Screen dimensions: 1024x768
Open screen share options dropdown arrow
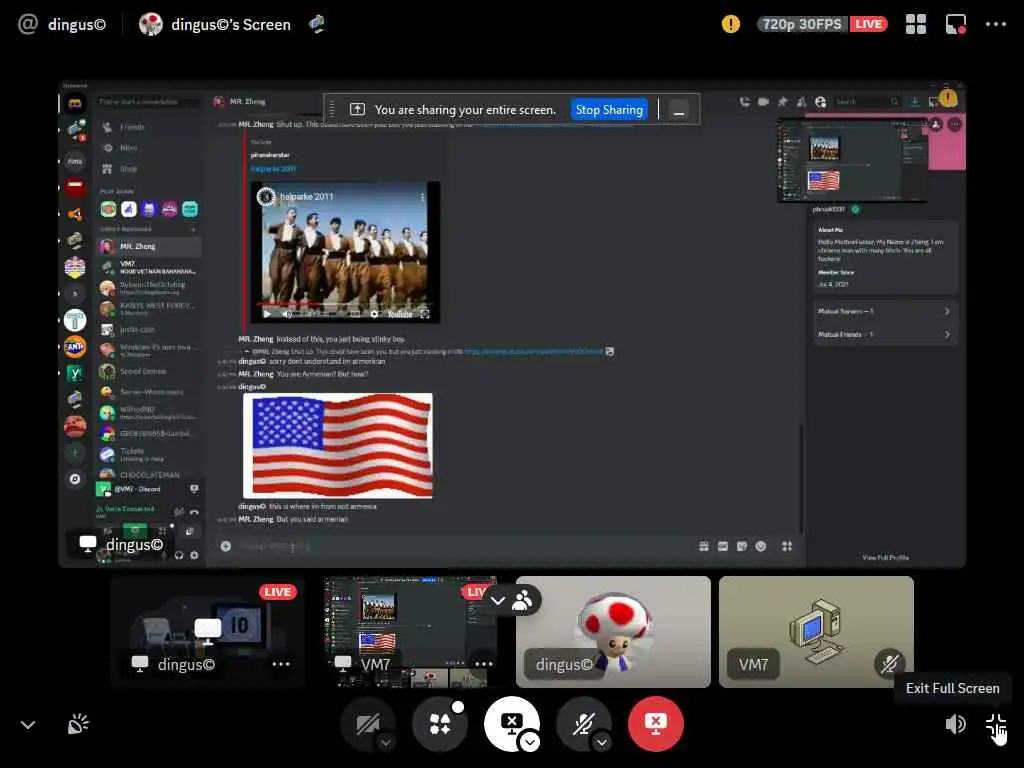(x=530, y=743)
